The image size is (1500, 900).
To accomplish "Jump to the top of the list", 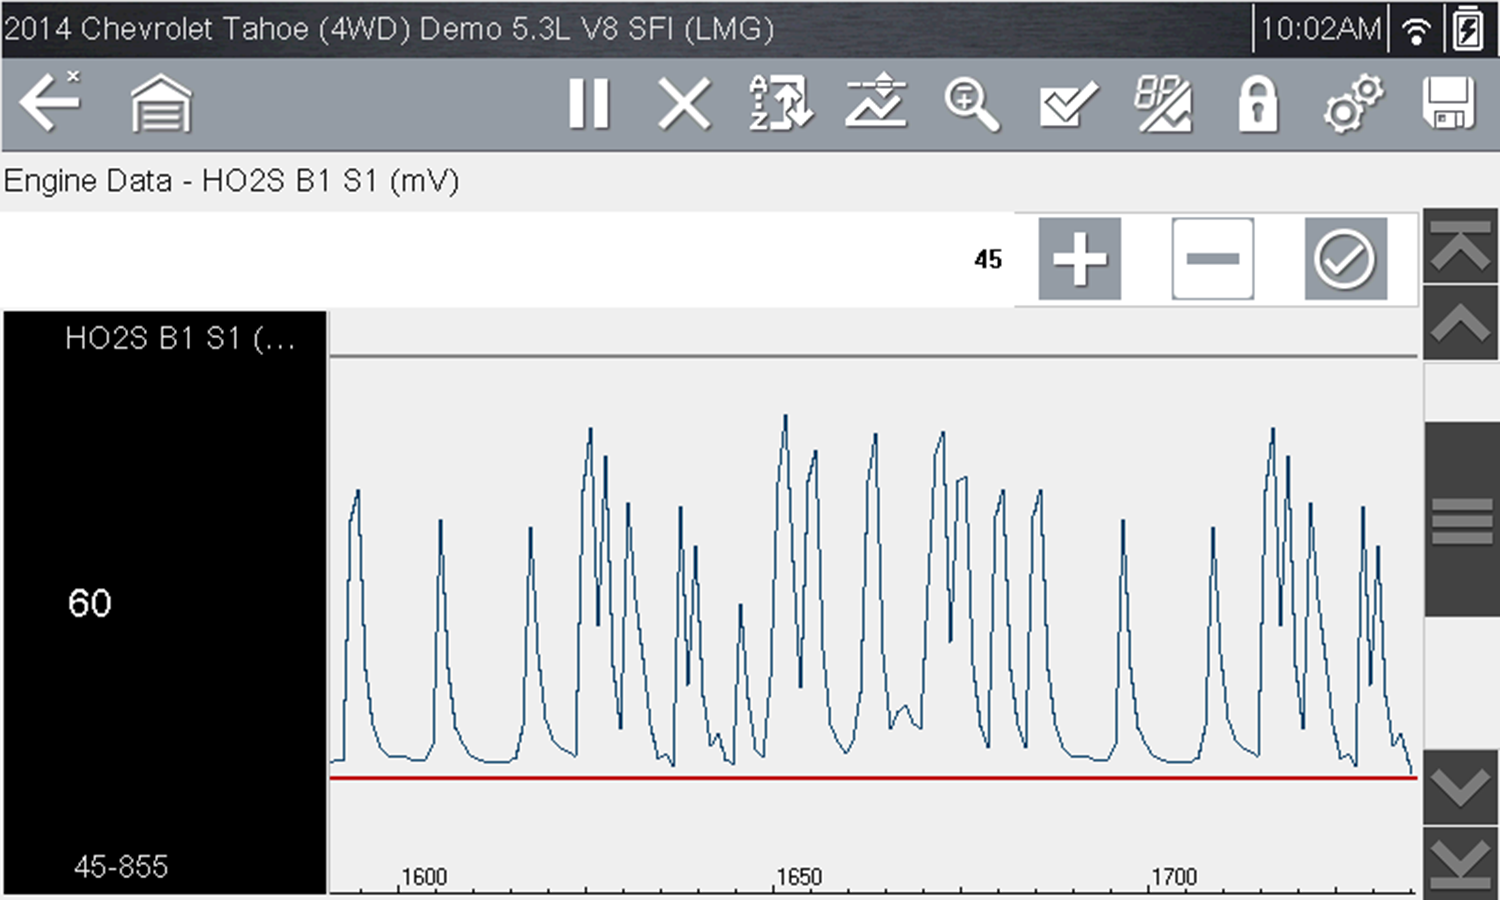I will point(1460,246).
